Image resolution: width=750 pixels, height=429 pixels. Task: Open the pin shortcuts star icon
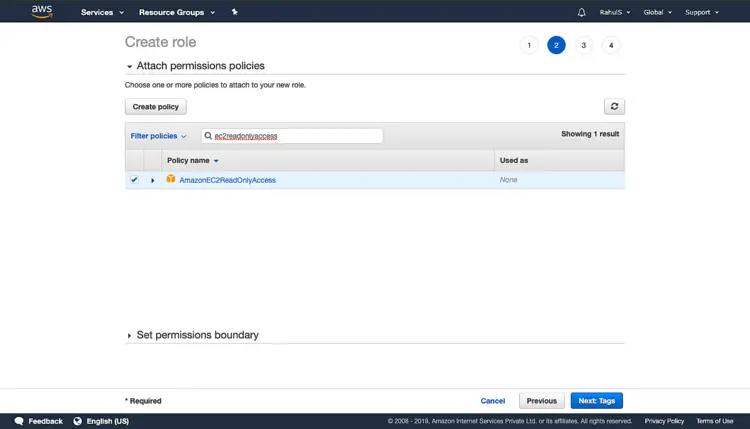coord(234,12)
